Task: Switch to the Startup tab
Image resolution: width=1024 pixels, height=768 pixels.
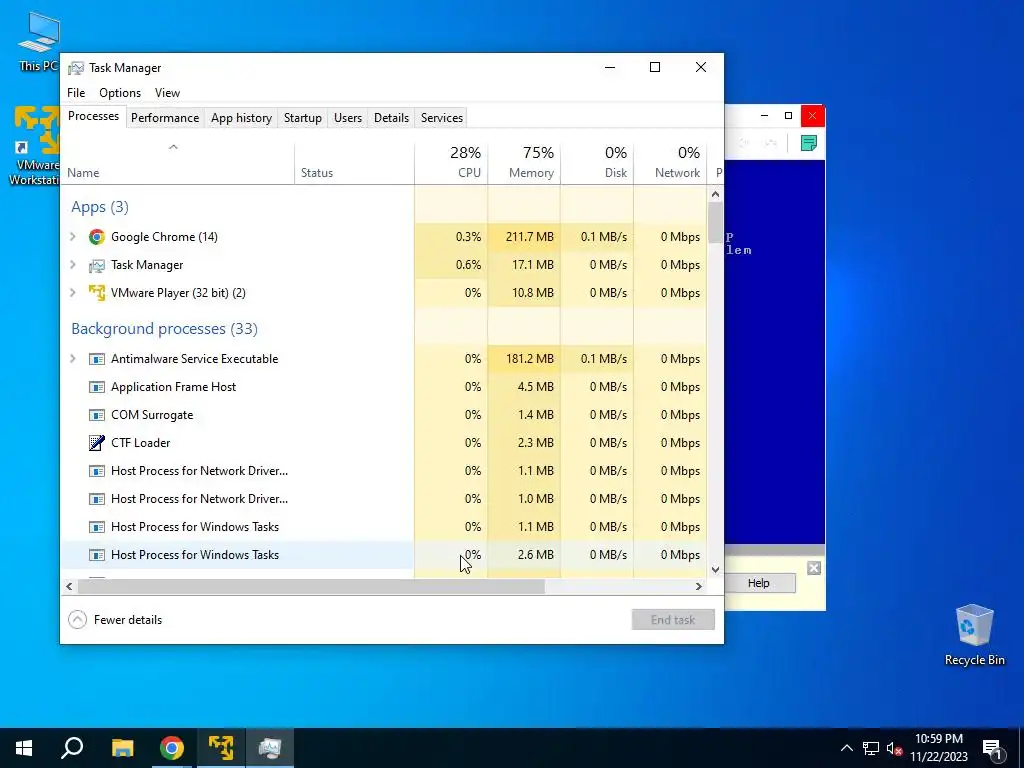Action: pos(302,118)
